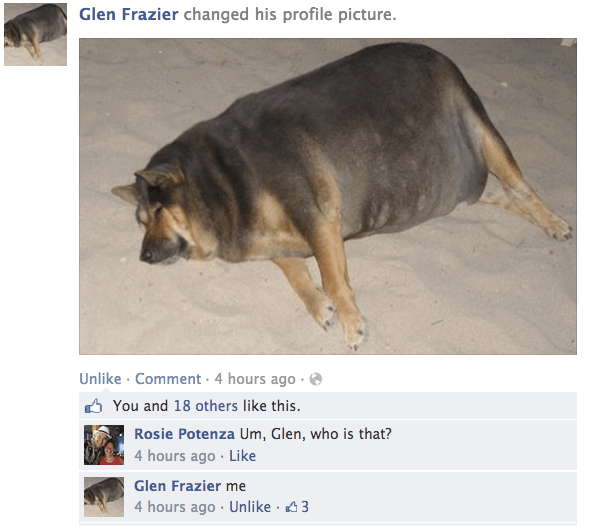608x526 pixels.
Task: Open the post's '4 hours ago' timestamp
Action: [255, 379]
